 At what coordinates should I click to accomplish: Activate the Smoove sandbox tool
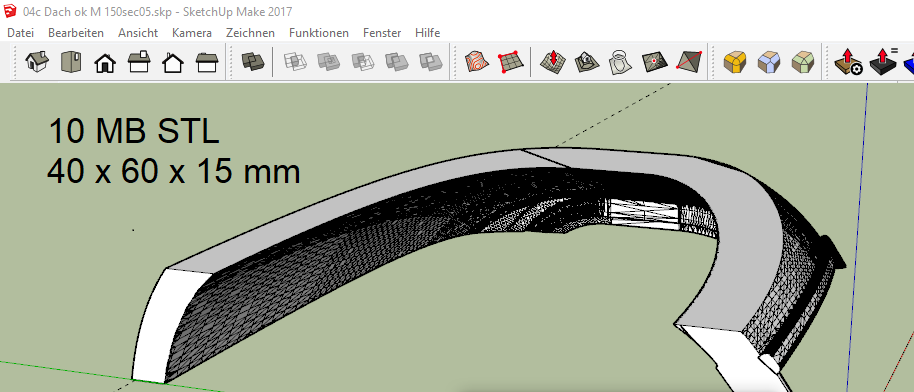click(x=552, y=61)
